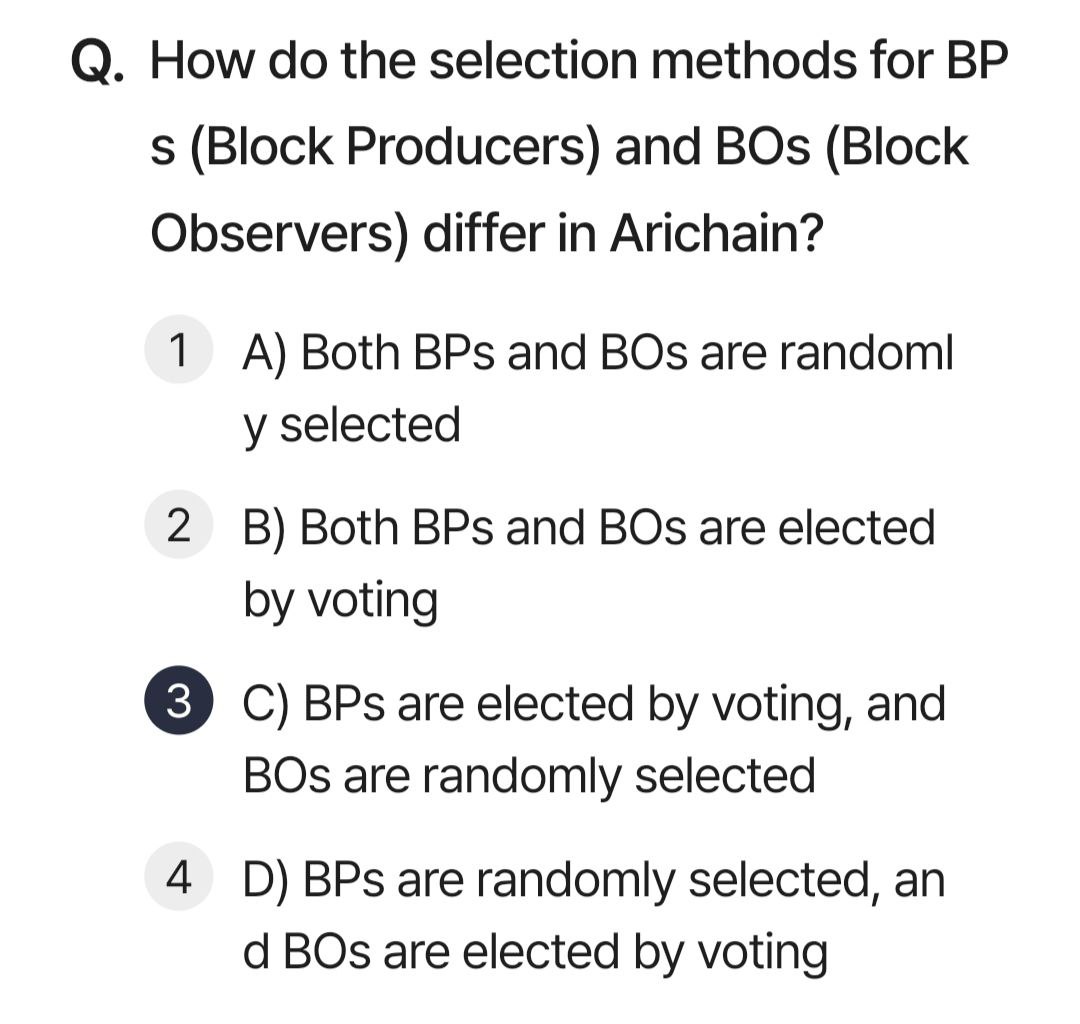This screenshot has width=1080, height=1024.
Task: Click the word 'Observers)' in the question
Action: click(x=280, y=233)
